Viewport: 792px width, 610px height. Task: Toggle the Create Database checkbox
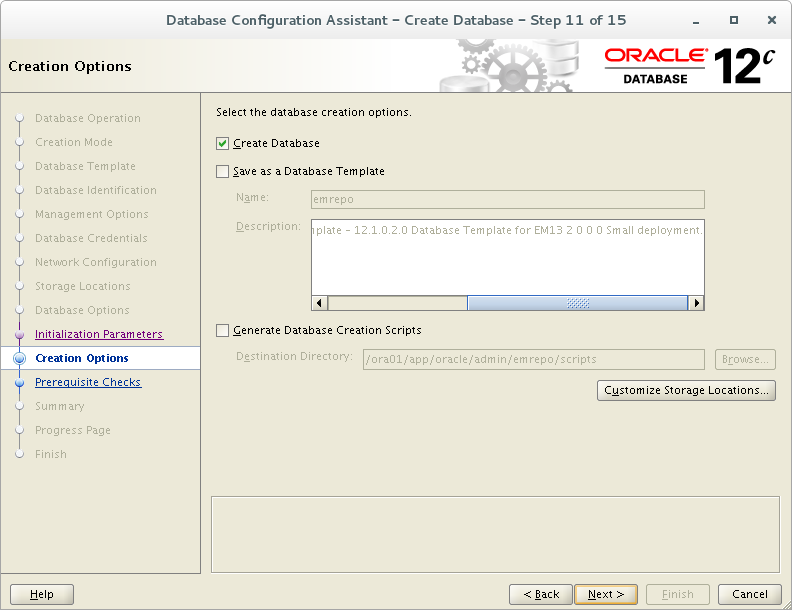pos(222,143)
